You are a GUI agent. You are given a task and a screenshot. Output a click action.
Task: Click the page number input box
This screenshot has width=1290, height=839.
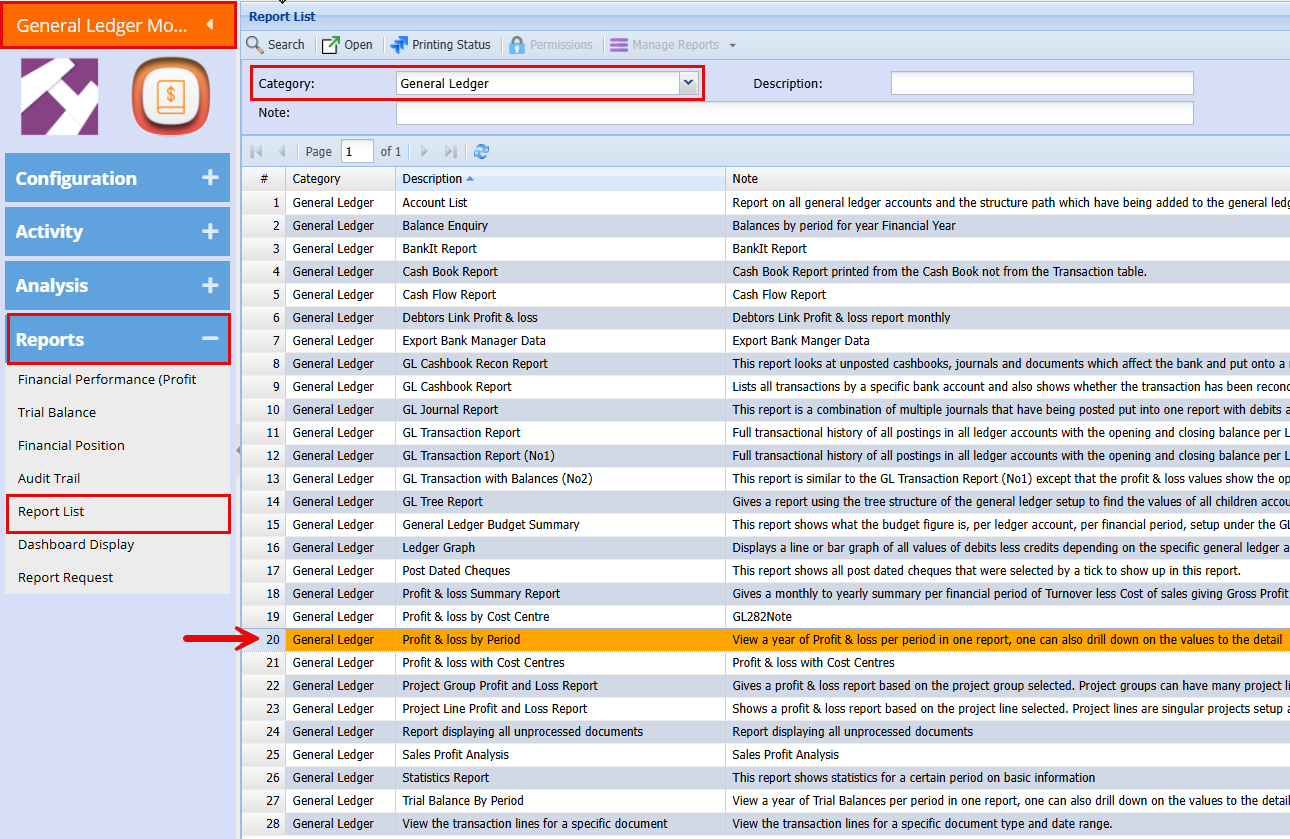click(357, 152)
